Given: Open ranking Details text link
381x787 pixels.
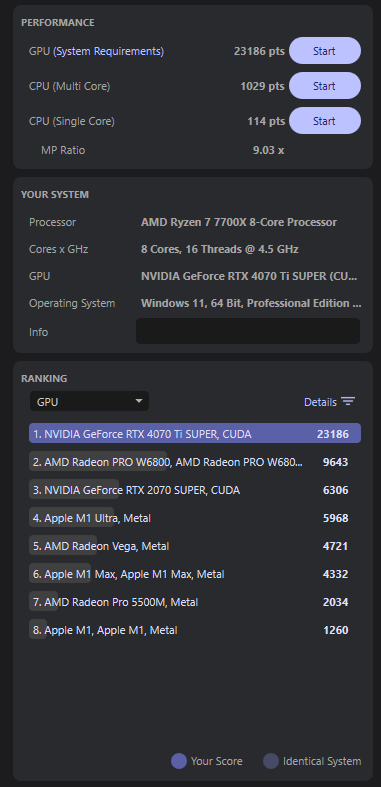Looking at the screenshot, I should click(x=320, y=402).
